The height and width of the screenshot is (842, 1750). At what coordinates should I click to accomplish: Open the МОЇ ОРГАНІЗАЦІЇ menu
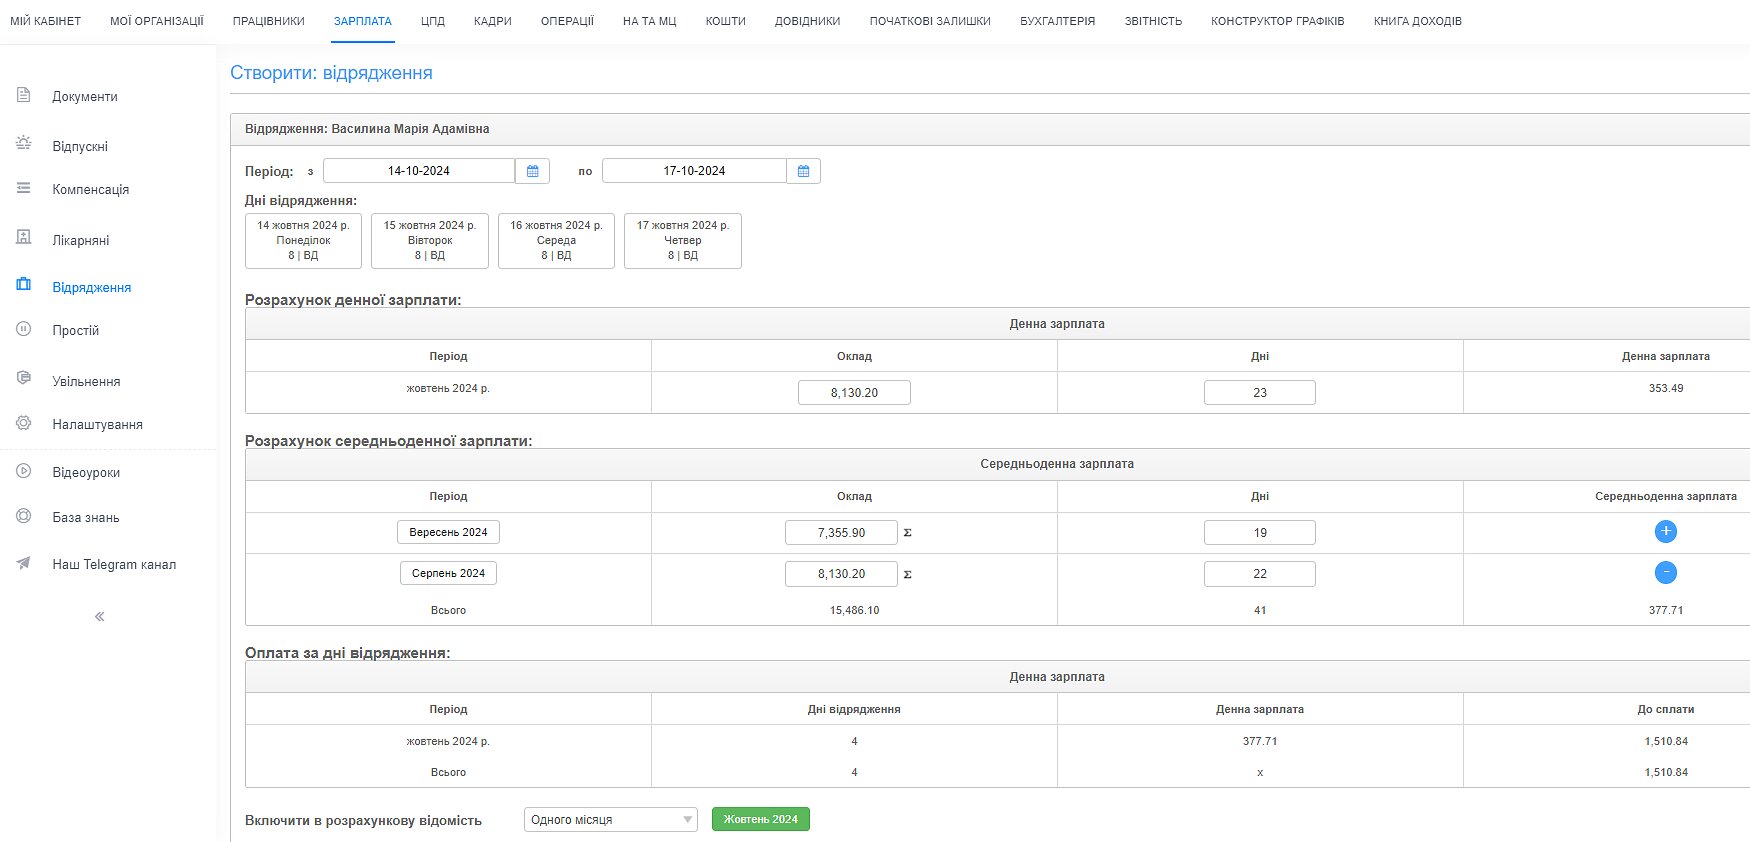coord(157,21)
